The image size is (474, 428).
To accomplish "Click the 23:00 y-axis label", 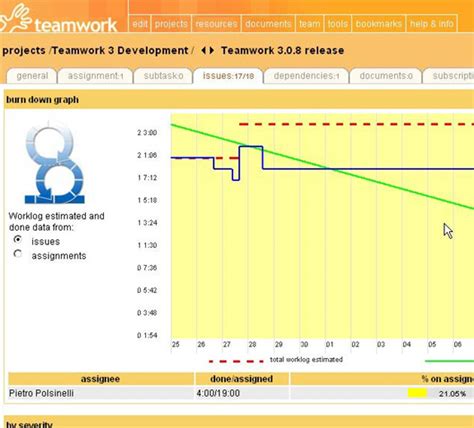I will (x=147, y=133).
